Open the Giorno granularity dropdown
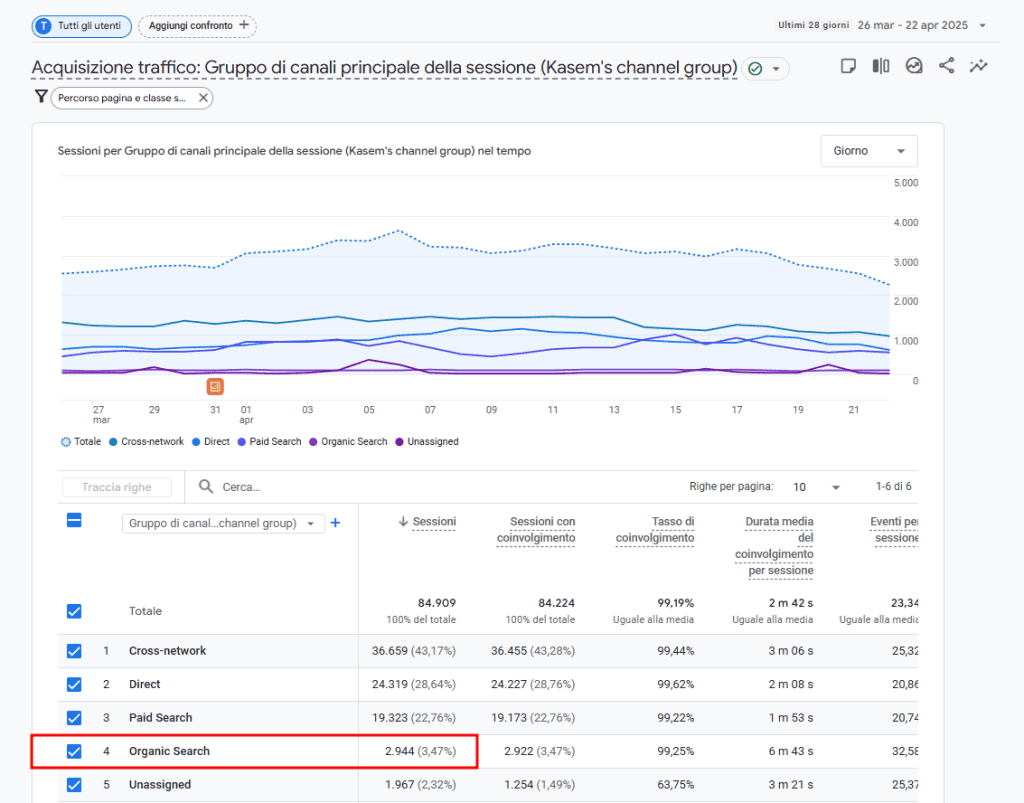Viewport: 1024px width, 803px height. (x=869, y=151)
